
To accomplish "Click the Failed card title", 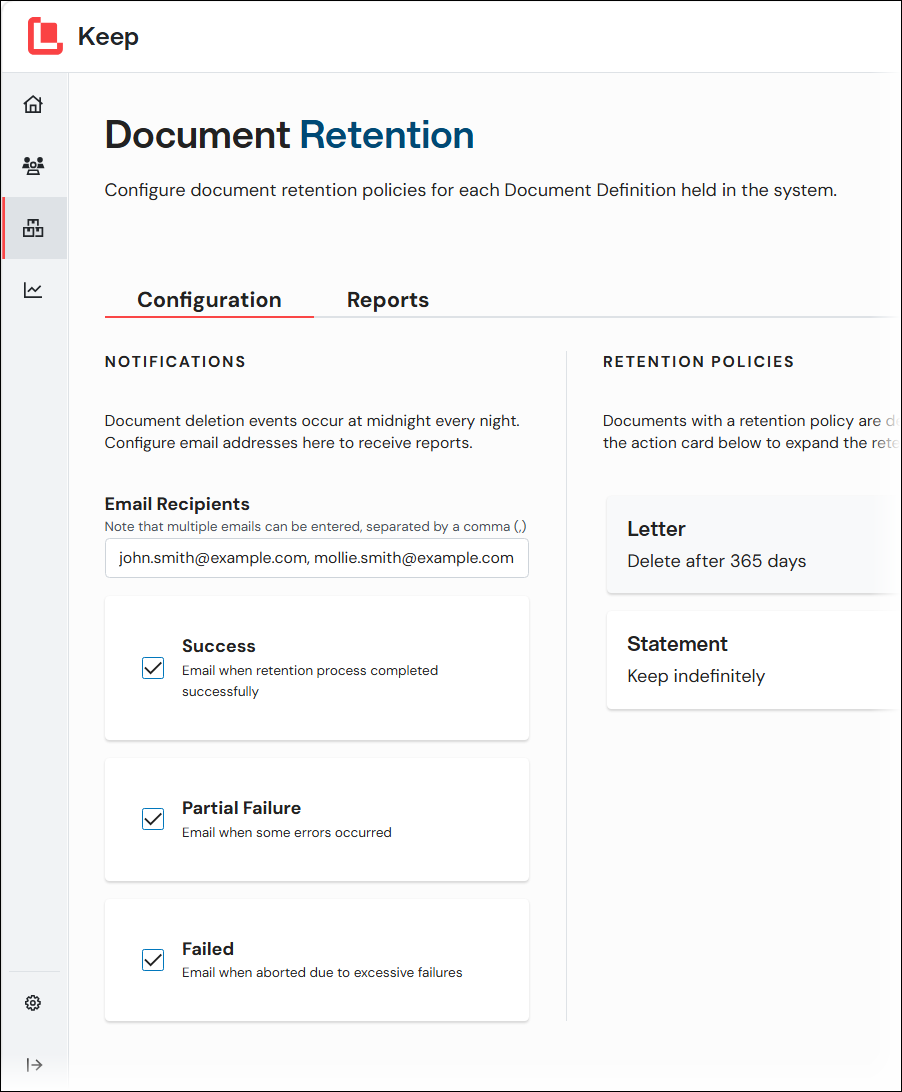I will [208, 949].
